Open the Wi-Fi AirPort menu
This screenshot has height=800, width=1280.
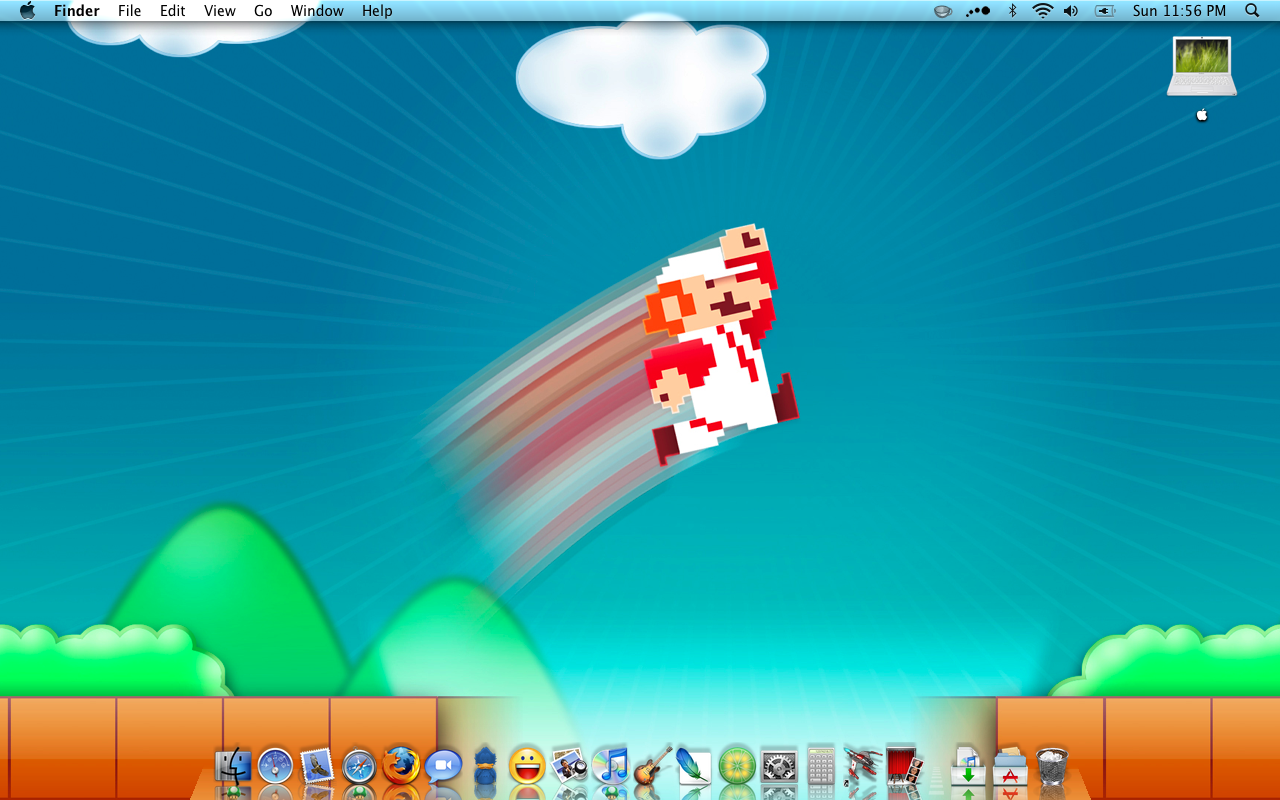[x=1043, y=11]
